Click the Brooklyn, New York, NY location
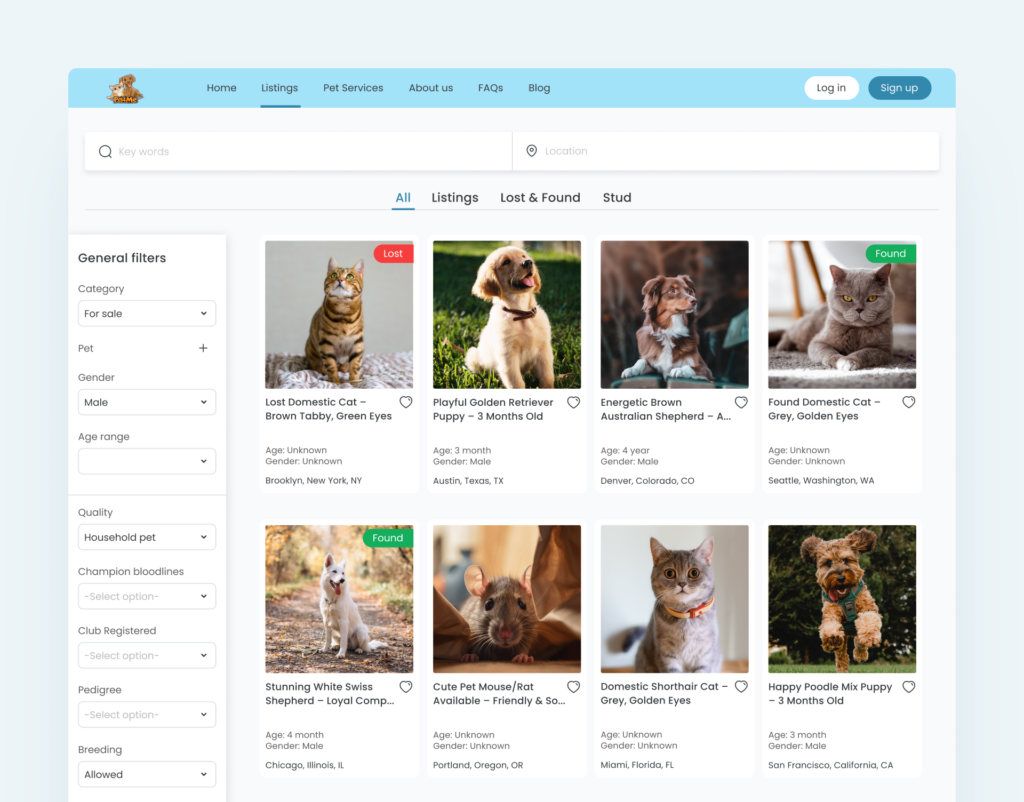 313,481
